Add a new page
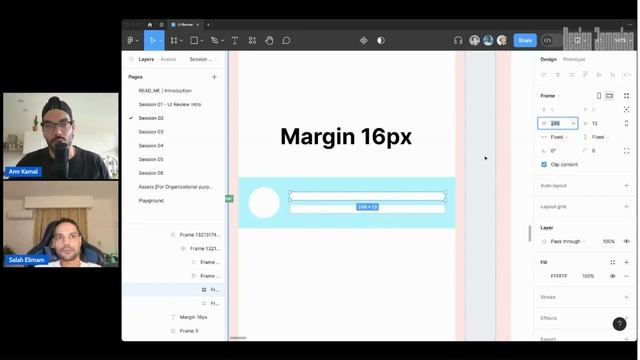This screenshot has width=640, height=360. pos(214,77)
